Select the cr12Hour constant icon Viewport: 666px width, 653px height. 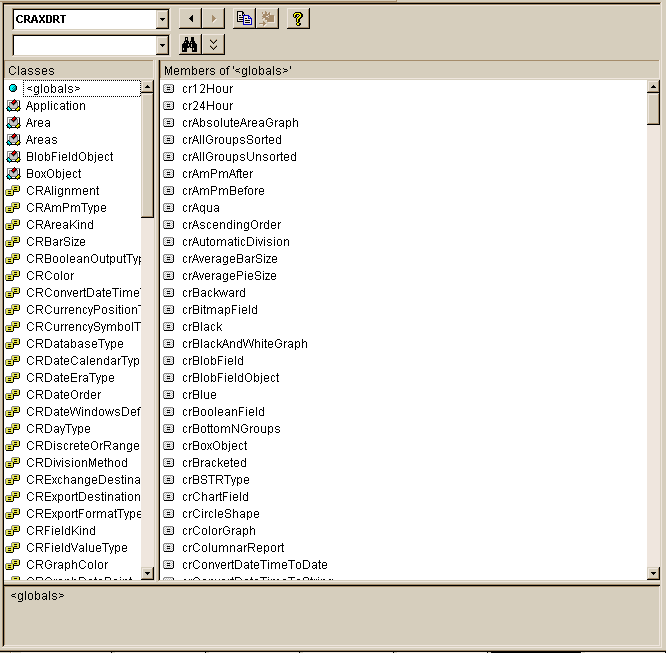169,89
